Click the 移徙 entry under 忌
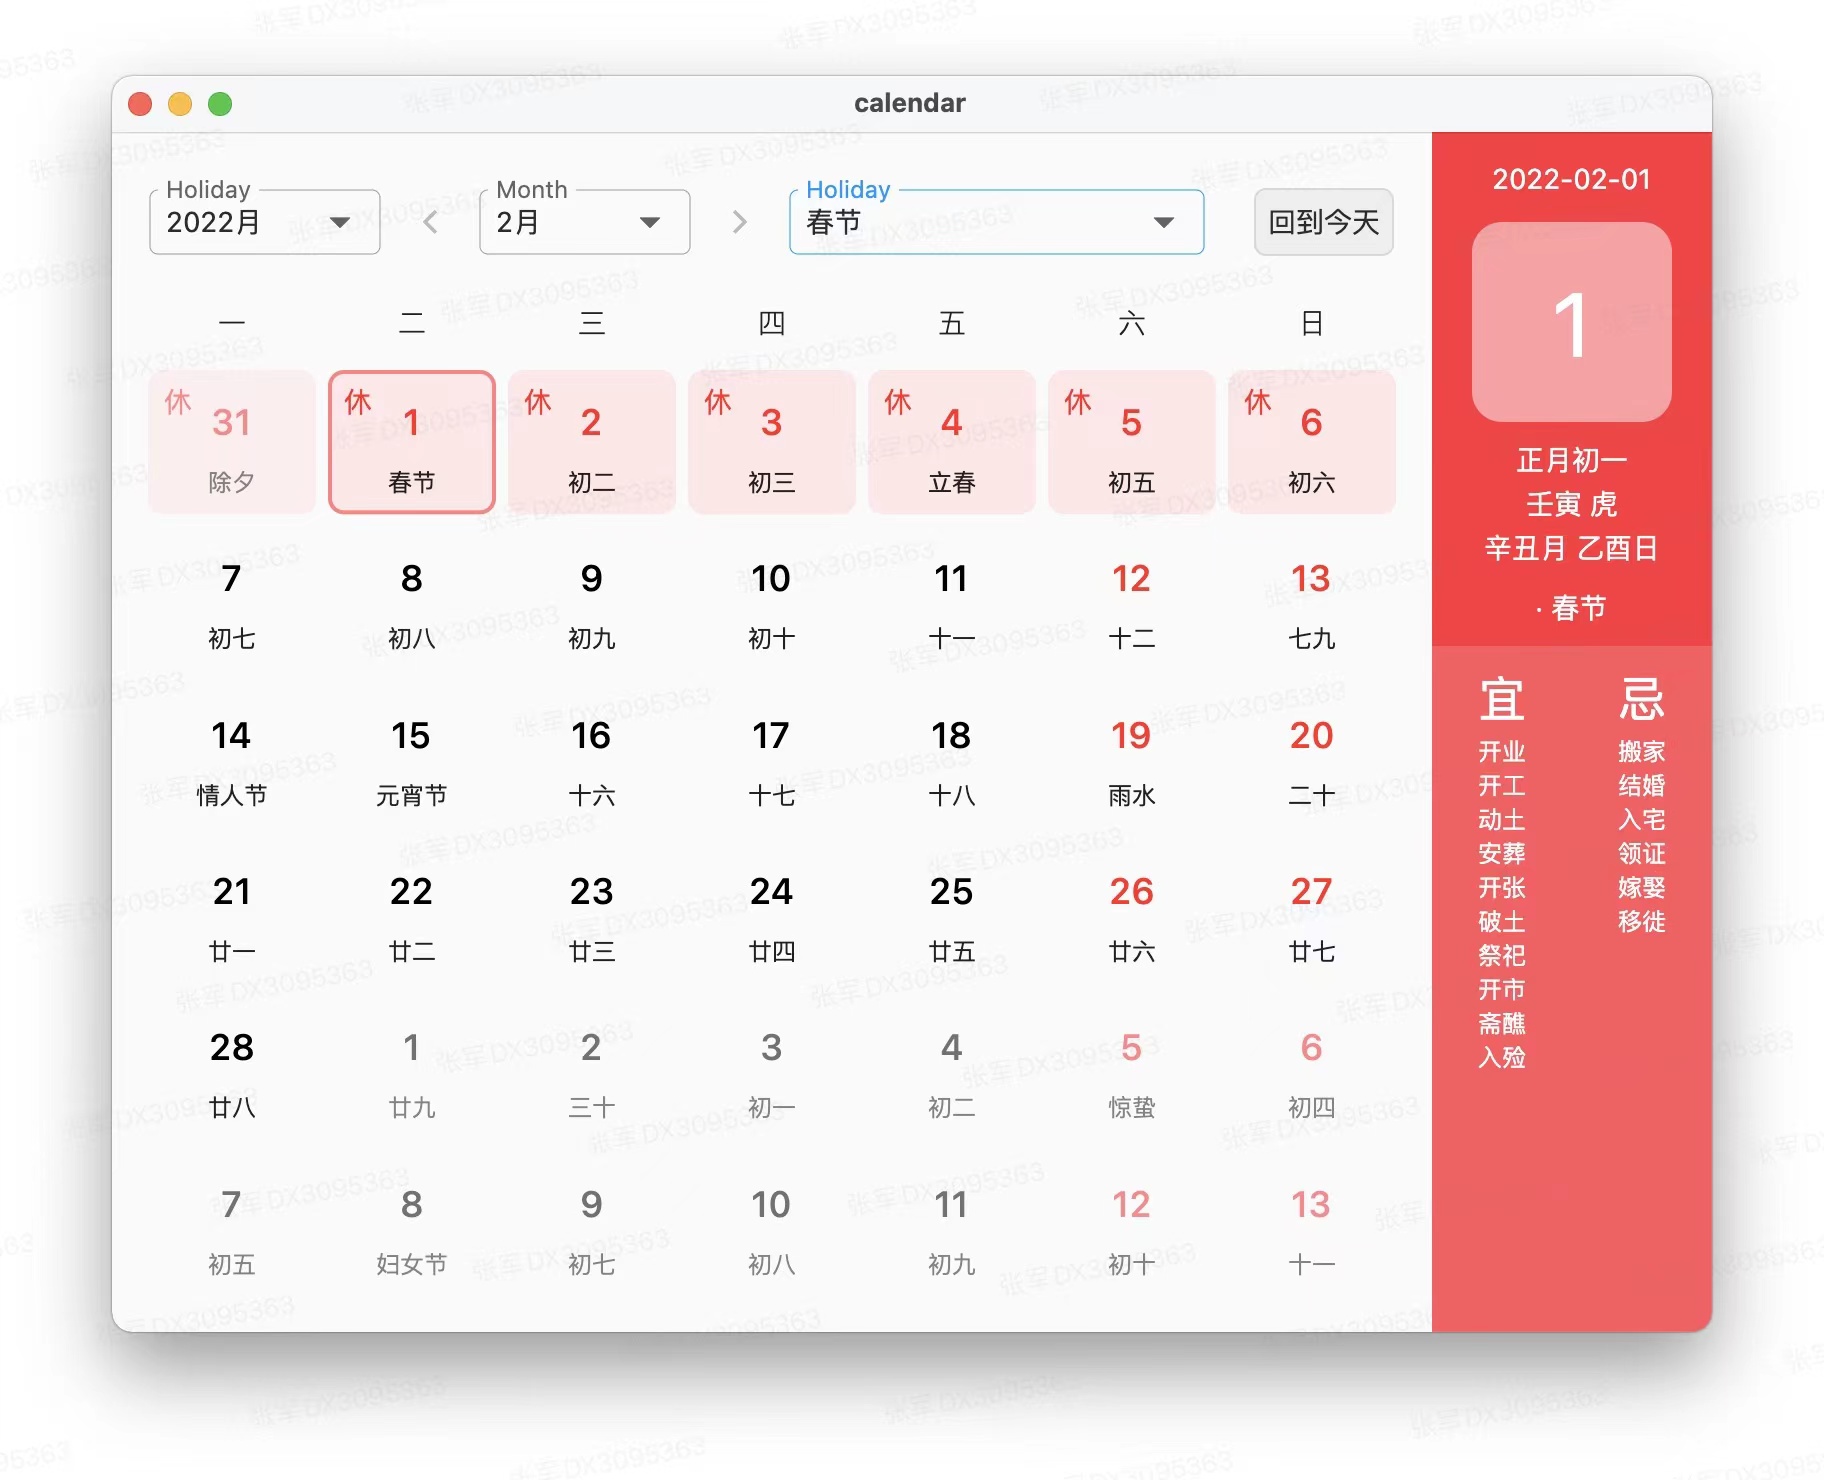Screen dimensions: 1824x1480 pyautogui.click(x=1642, y=921)
